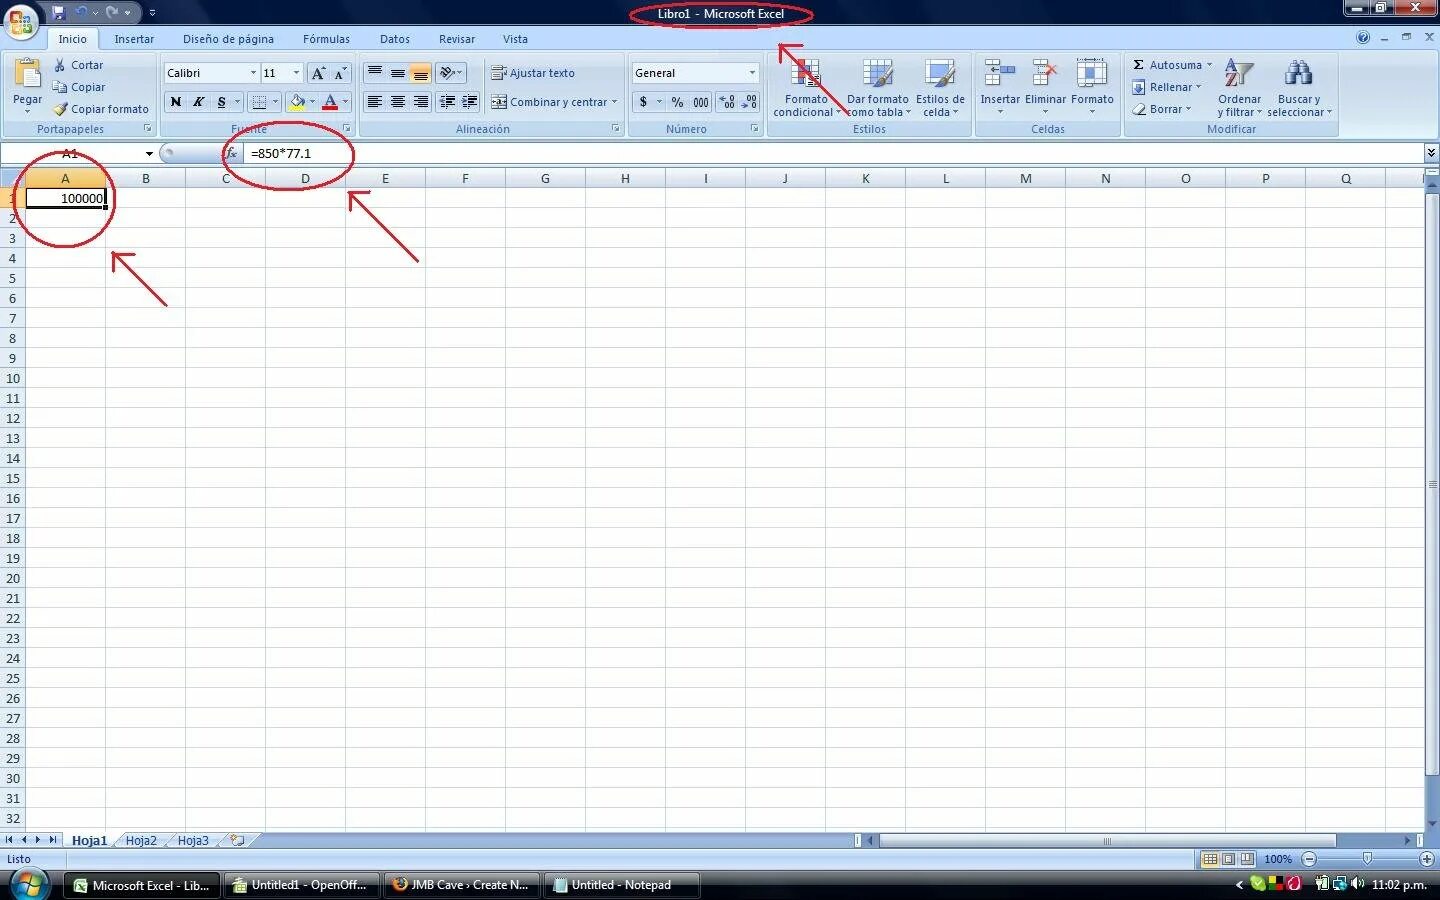The image size is (1440, 900).
Task: Expand Combinar y centrar arrow
Action: [614, 102]
